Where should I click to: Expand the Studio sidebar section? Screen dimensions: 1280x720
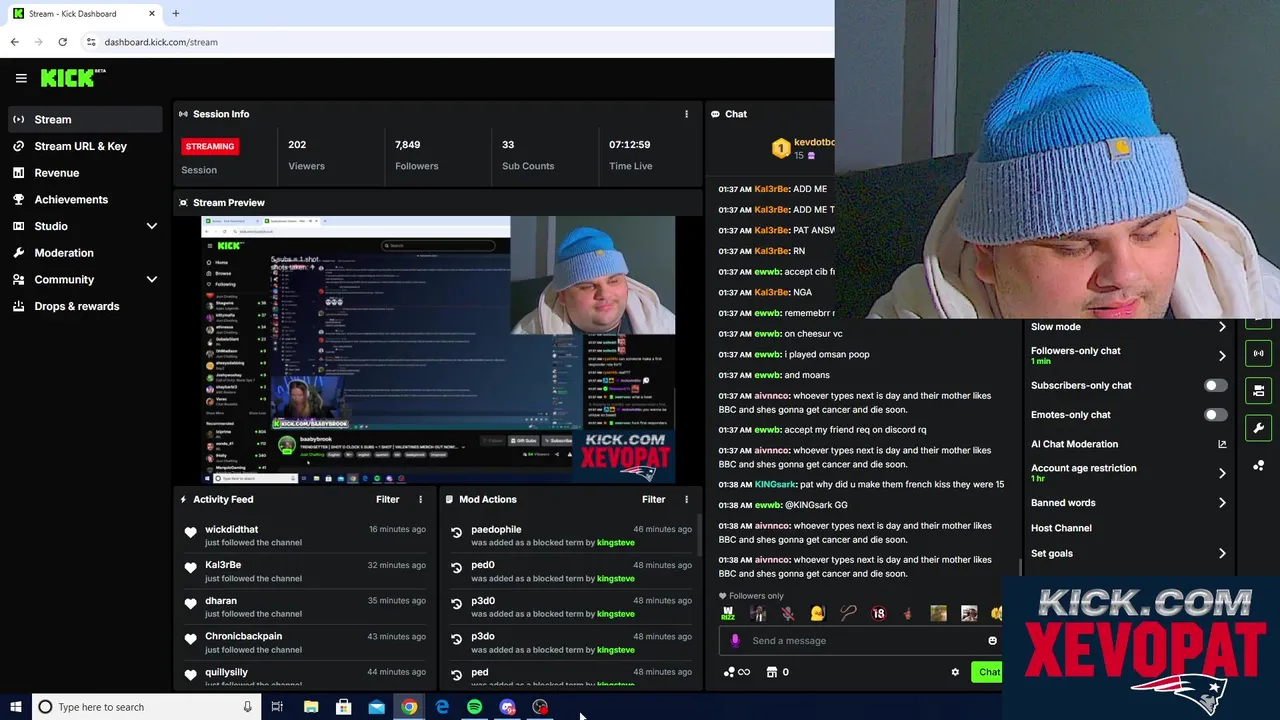[x=152, y=226]
